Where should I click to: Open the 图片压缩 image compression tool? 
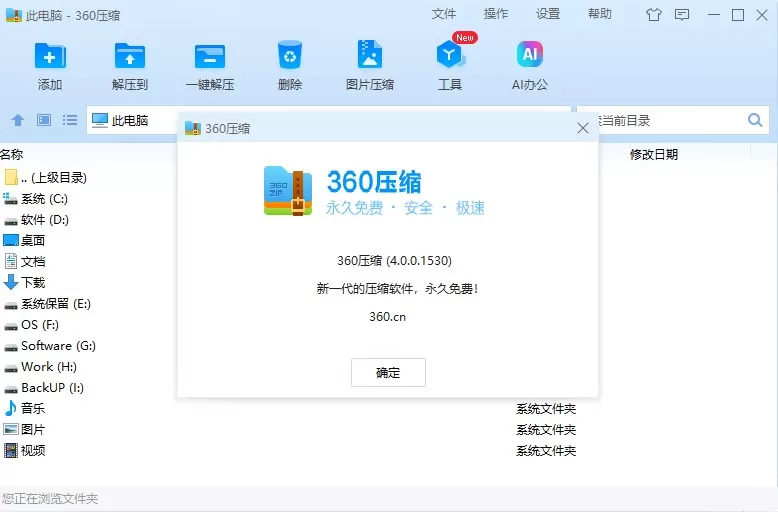370,55
